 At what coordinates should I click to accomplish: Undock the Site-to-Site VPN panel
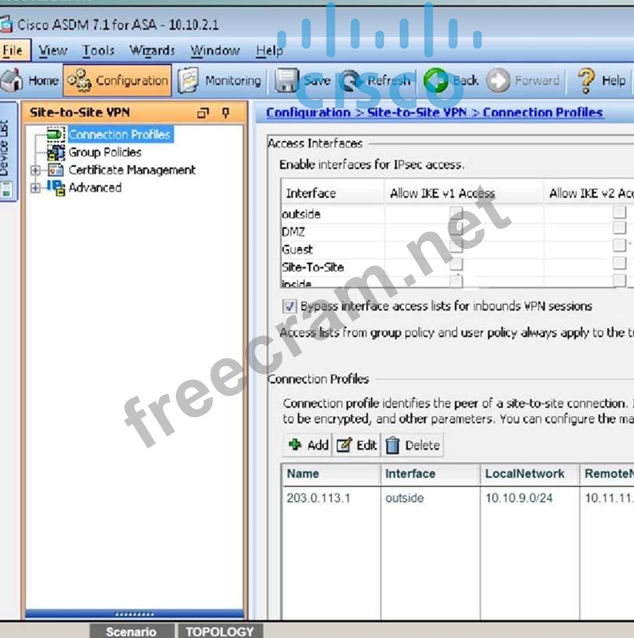click(204, 113)
